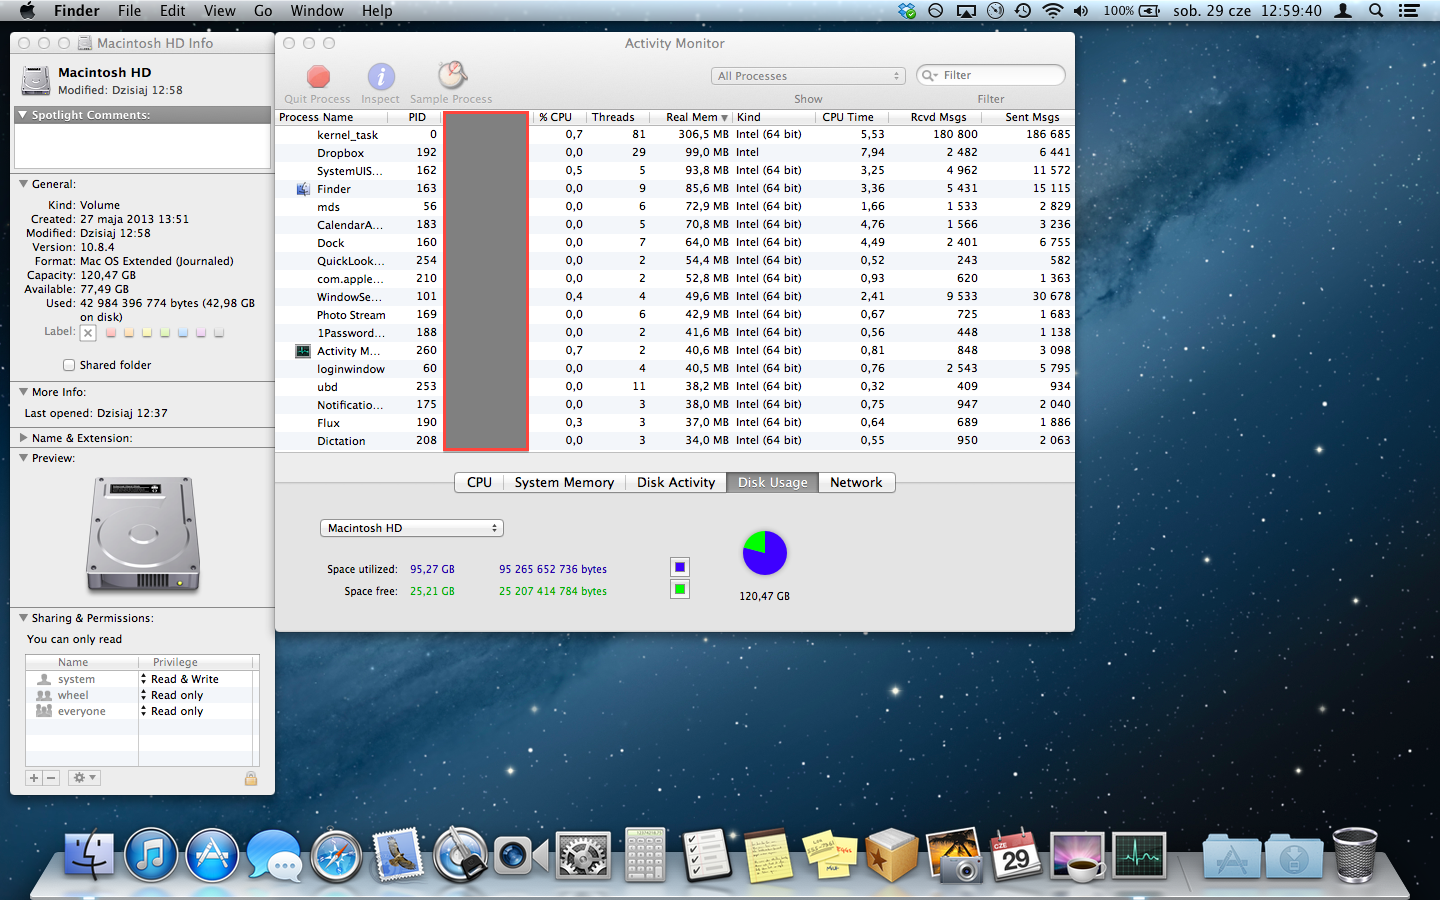Open Calendar icon showing 29 in Dock
This screenshot has width=1440, height=900.
click(1015, 856)
